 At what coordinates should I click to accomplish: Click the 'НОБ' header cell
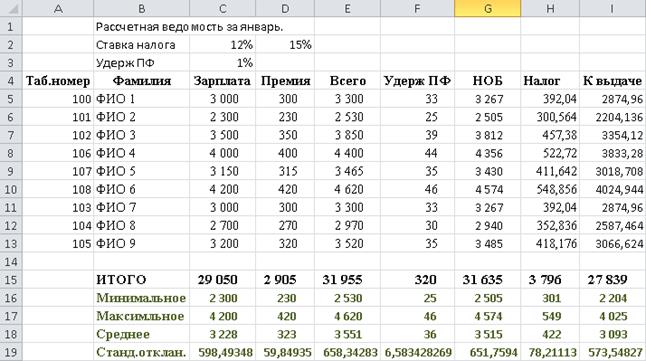click(488, 81)
